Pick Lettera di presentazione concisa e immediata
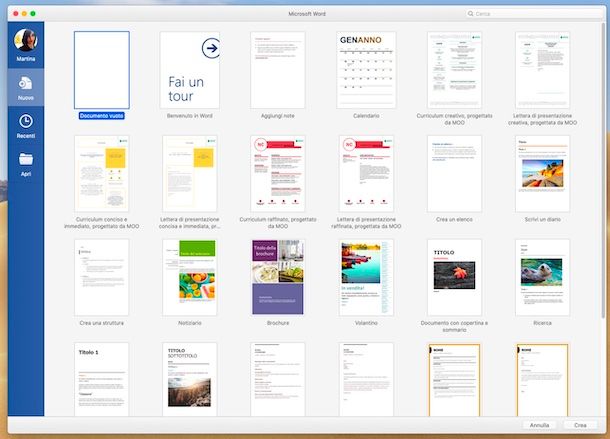The image size is (610, 439). (190, 174)
